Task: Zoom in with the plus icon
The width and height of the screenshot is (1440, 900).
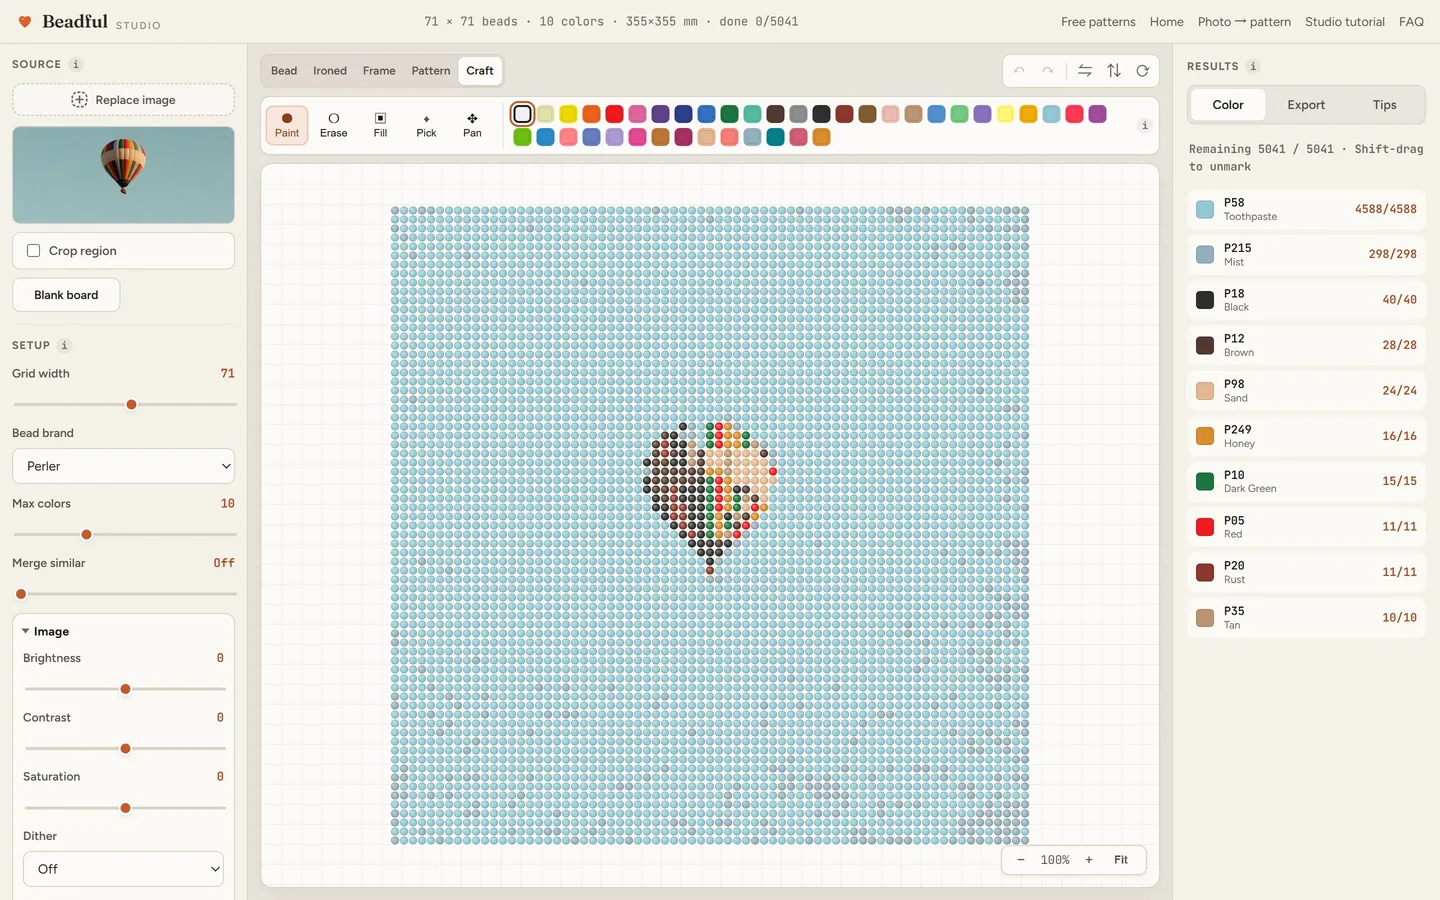Action: pos(1089,860)
